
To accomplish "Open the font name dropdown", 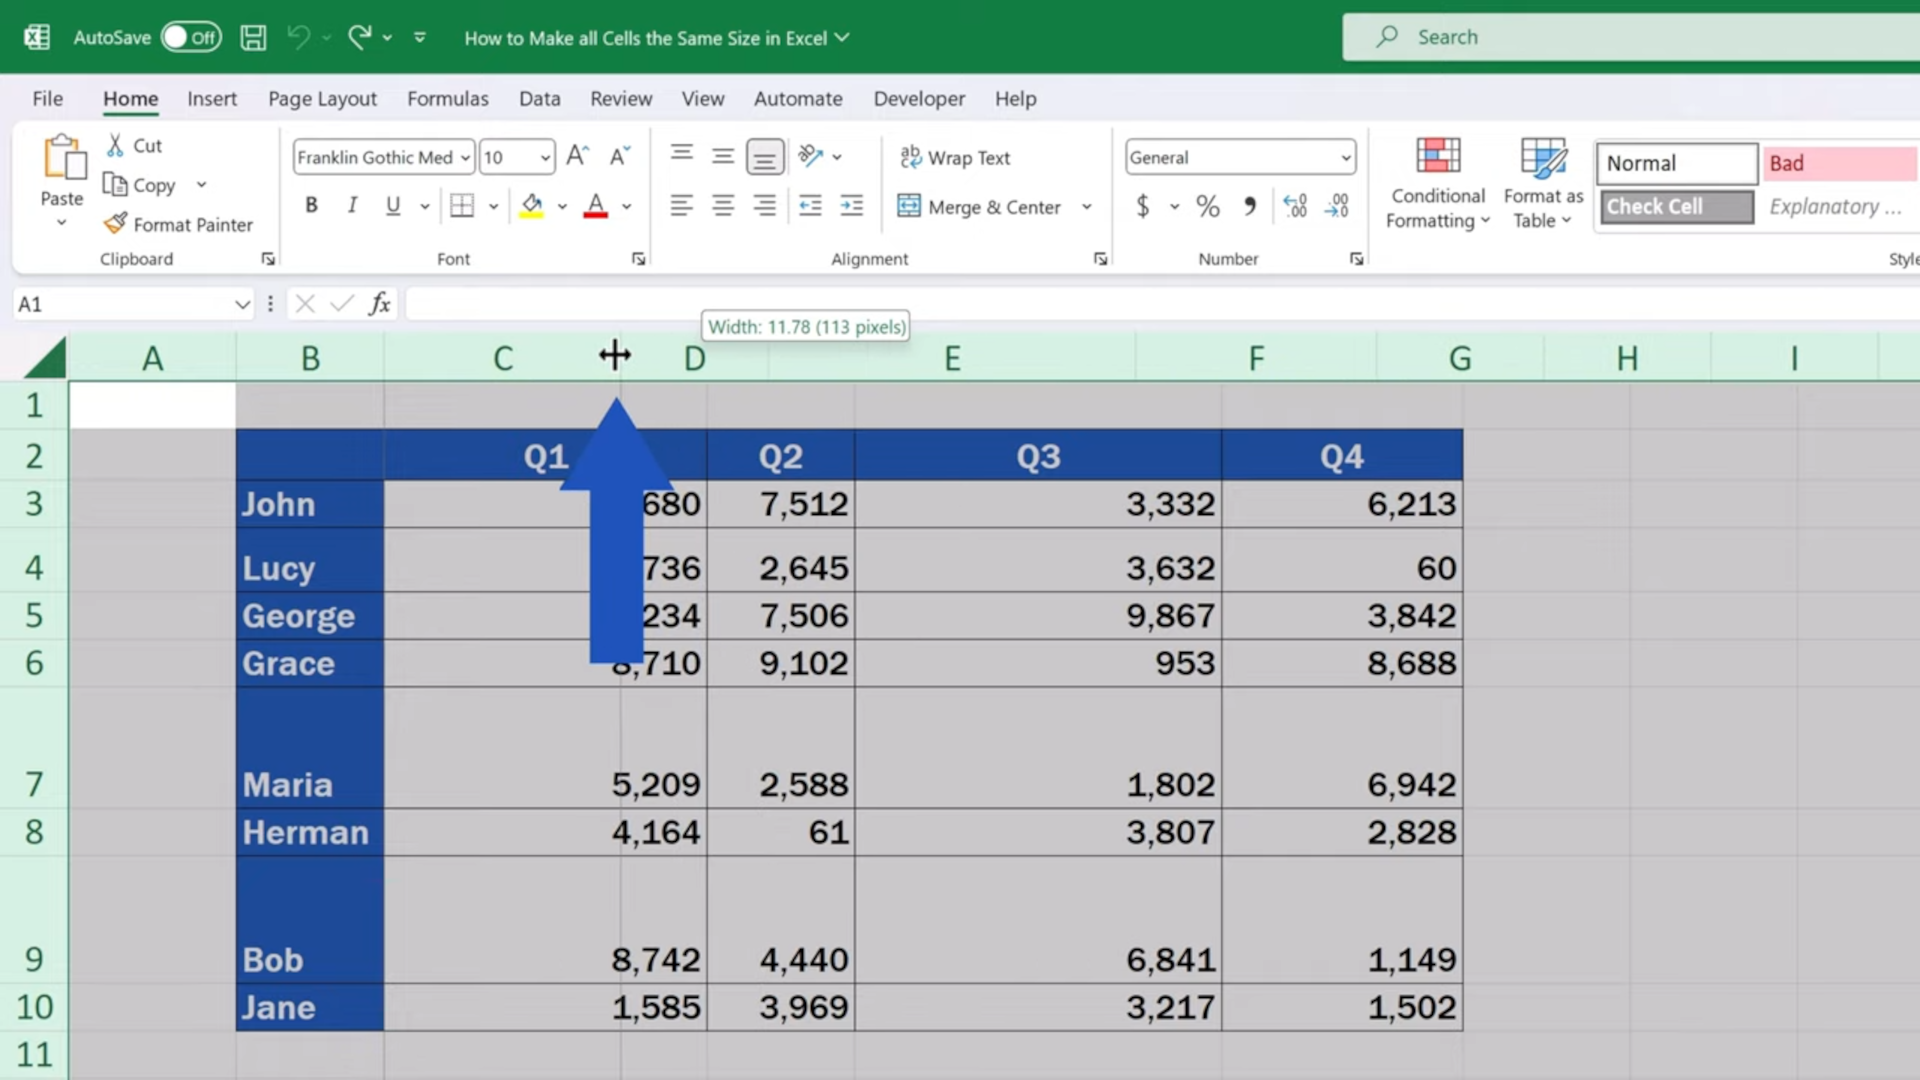I will point(465,157).
